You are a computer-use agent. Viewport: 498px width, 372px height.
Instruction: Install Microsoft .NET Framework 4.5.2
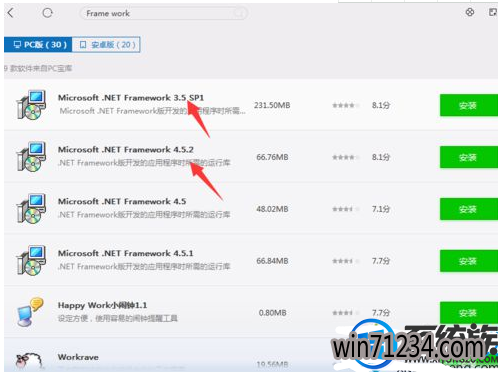pos(469,157)
